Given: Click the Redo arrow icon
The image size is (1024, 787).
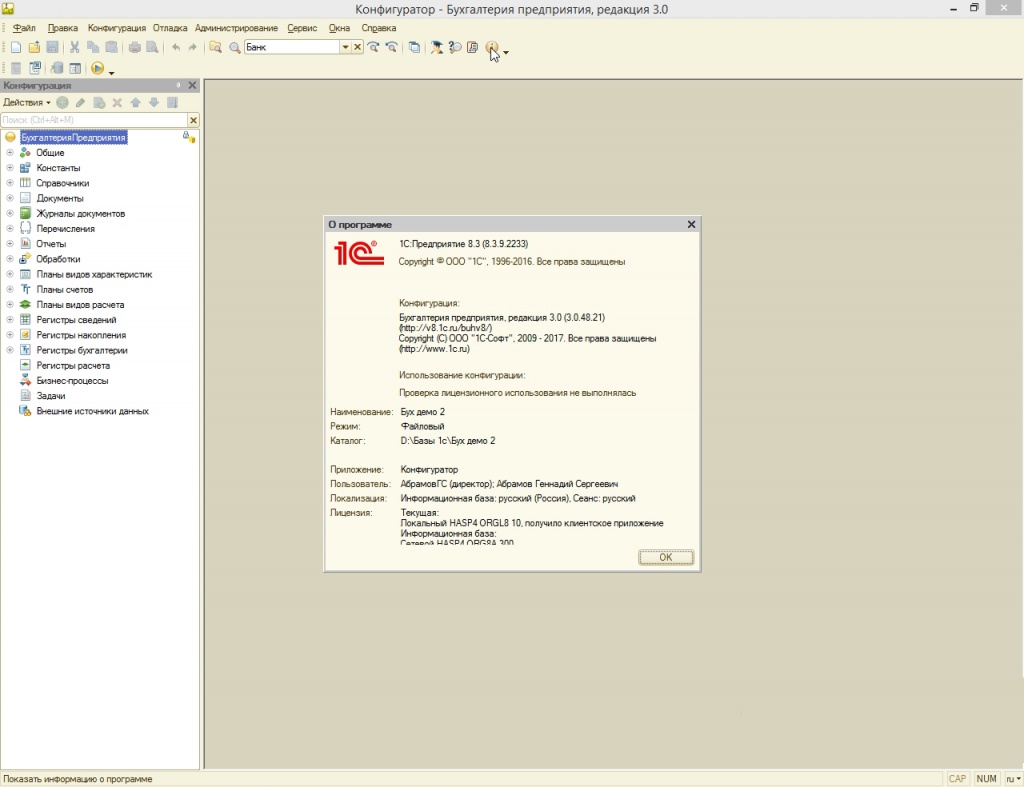Looking at the screenshot, I should [x=192, y=48].
